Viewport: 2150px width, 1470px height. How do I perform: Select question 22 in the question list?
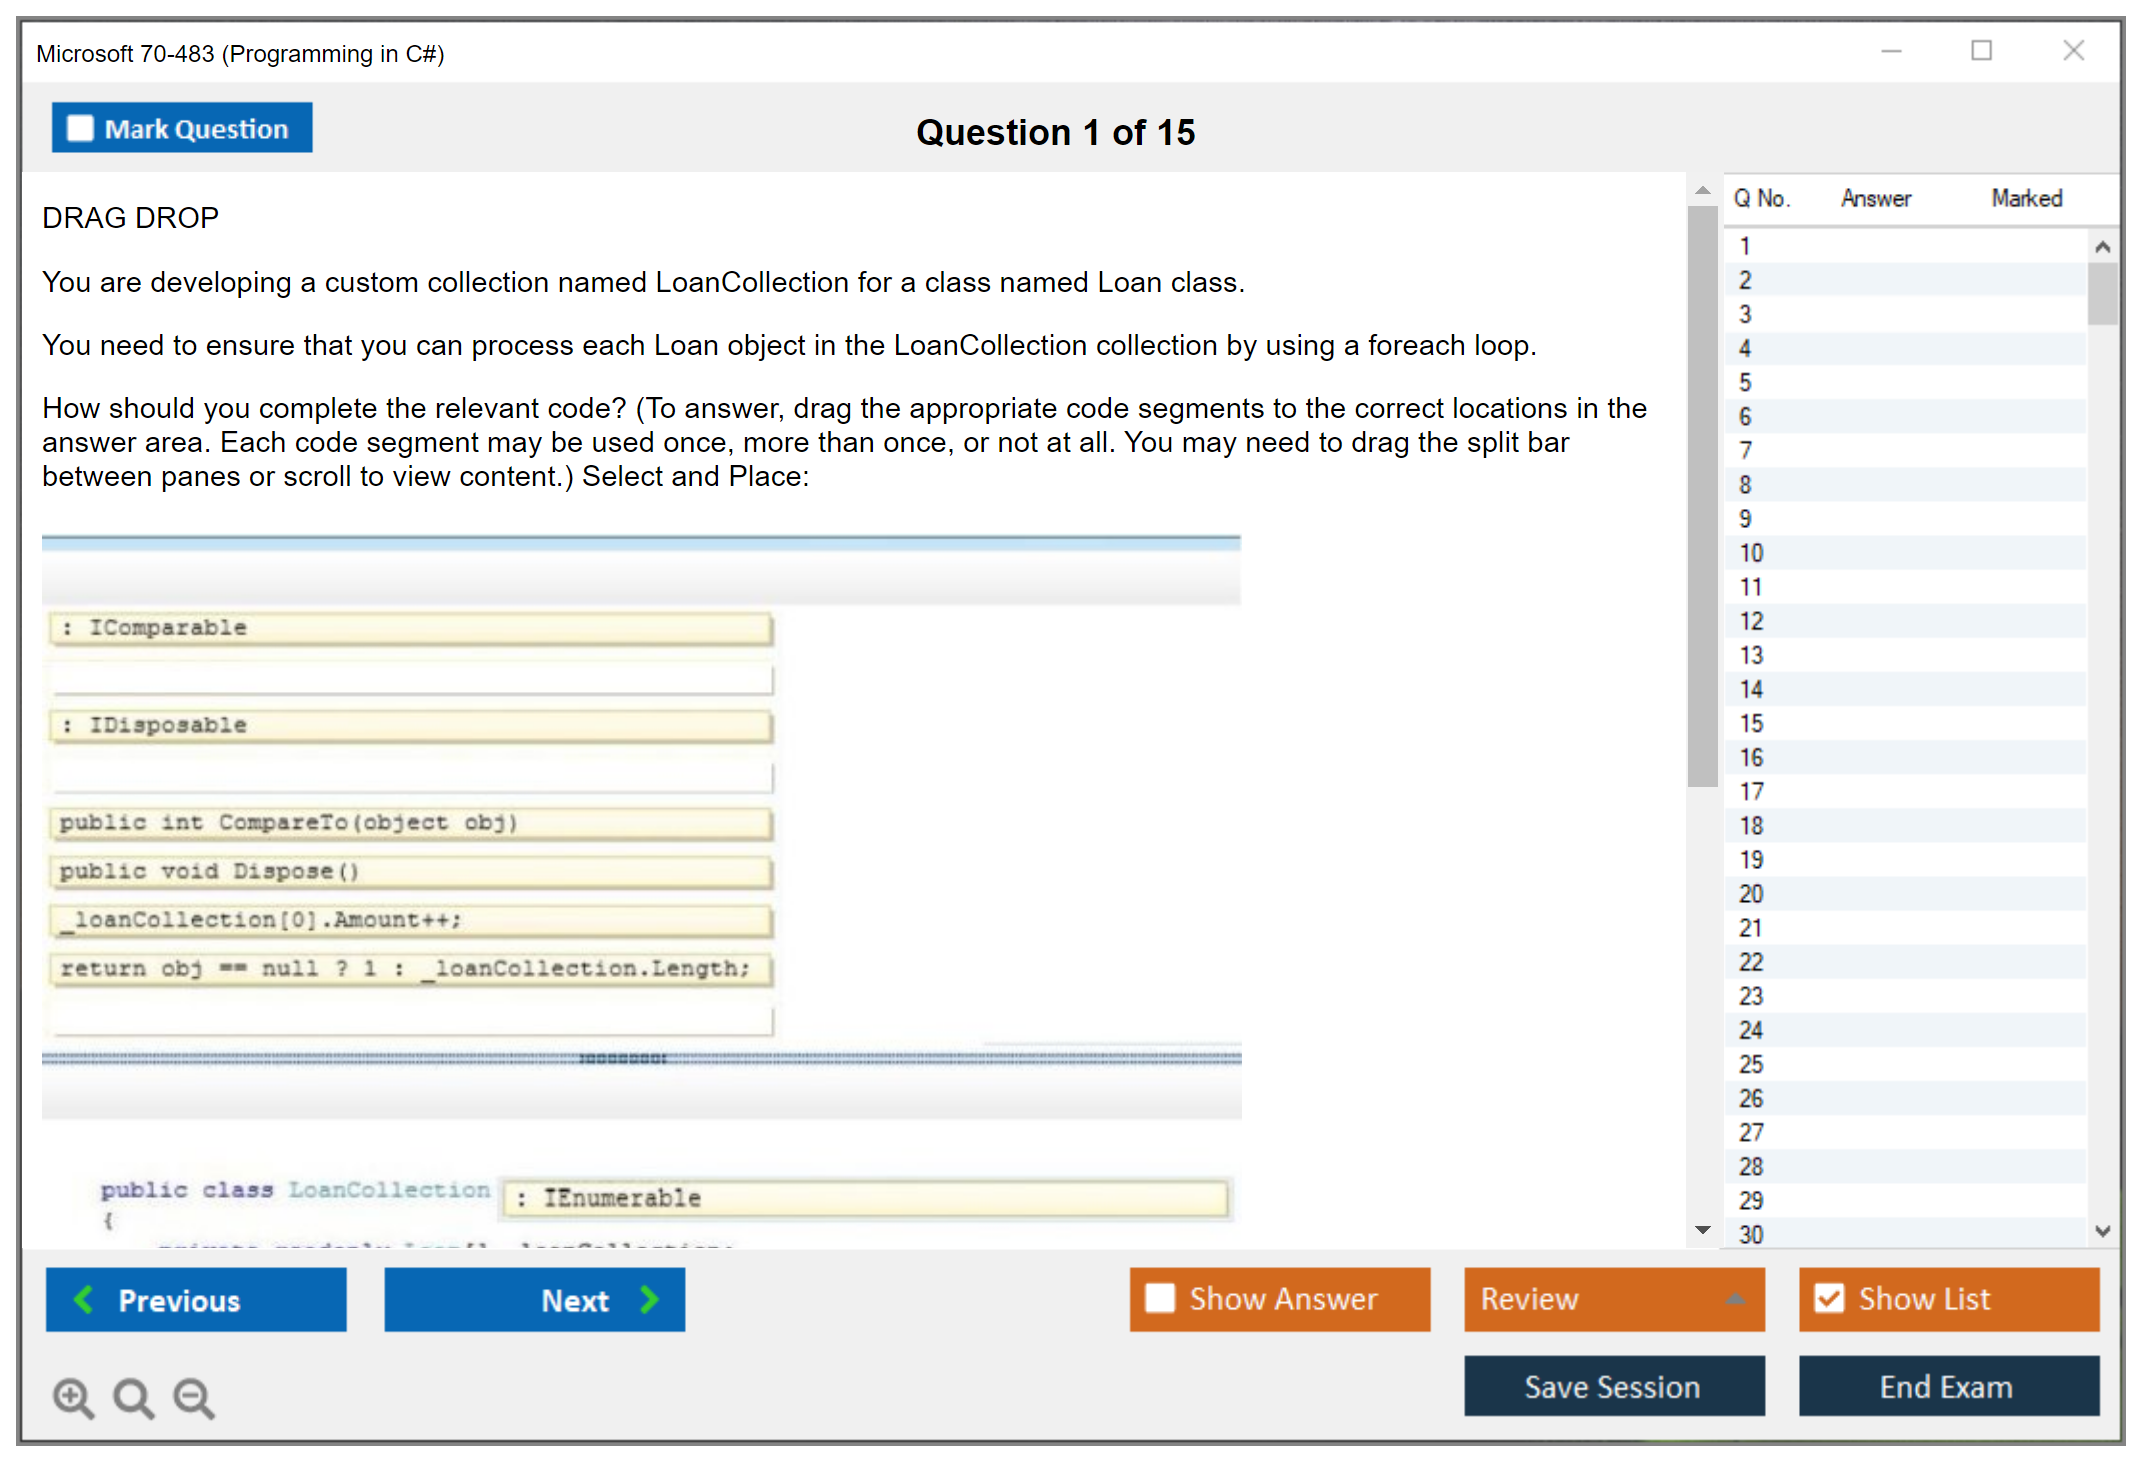[x=1752, y=962]
